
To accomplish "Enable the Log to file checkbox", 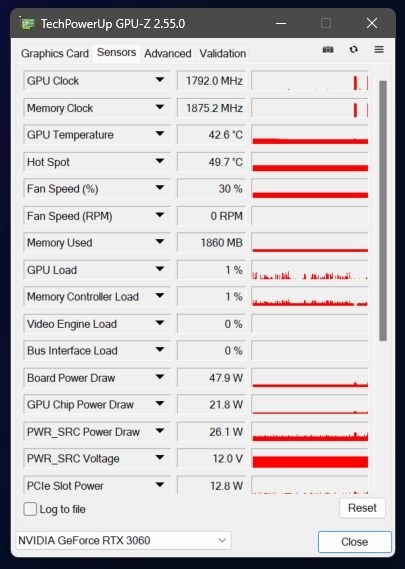I will 30,509.
